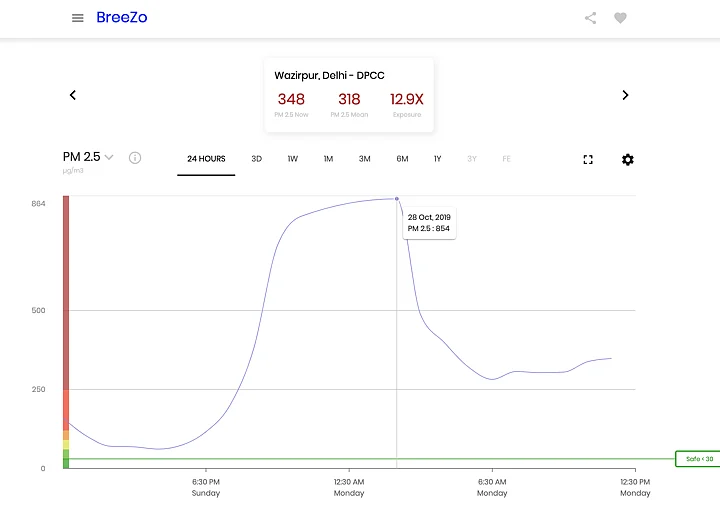The image size is (720, 505).
Task: Click the peak data point on chart
Action: 397,199
